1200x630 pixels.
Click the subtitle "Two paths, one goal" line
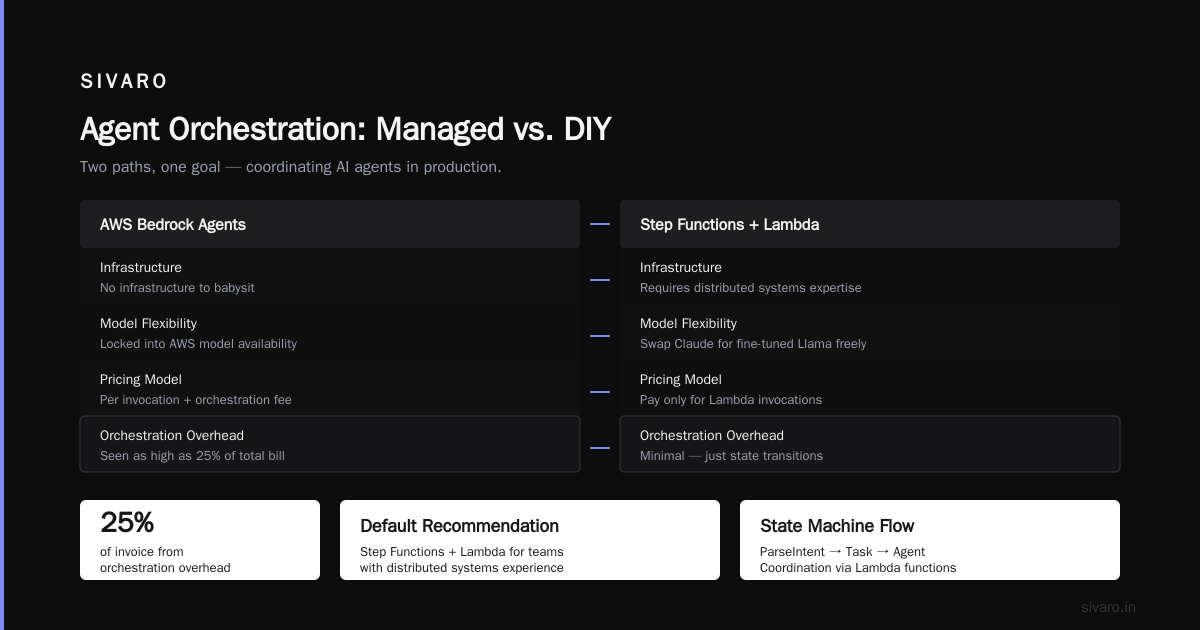tap(291, 167)
